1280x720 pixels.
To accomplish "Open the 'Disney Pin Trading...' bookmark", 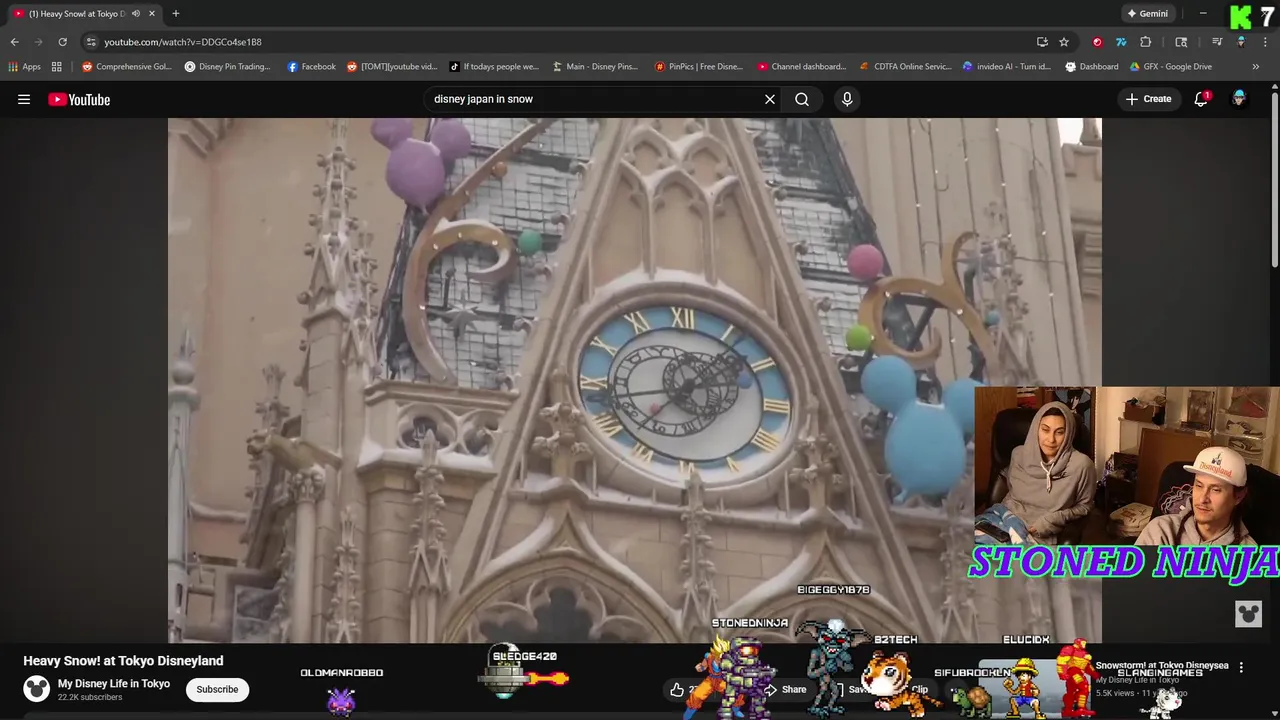I will (x=227, y=67).
